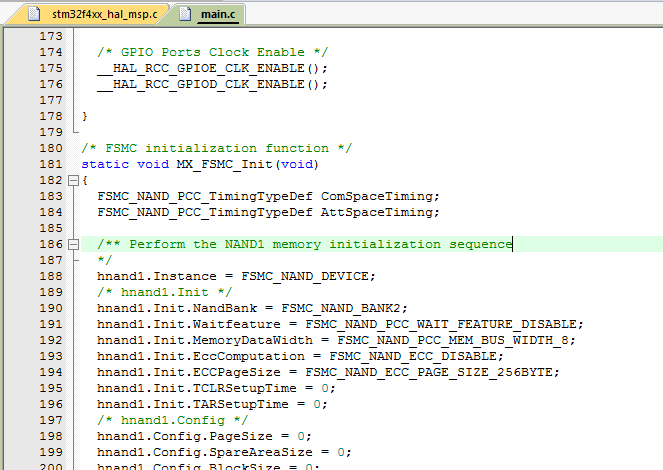663x470 pixels.
Task: Click FSMC_NAND_BANK2 value
Action: click(x=341, y=308)
